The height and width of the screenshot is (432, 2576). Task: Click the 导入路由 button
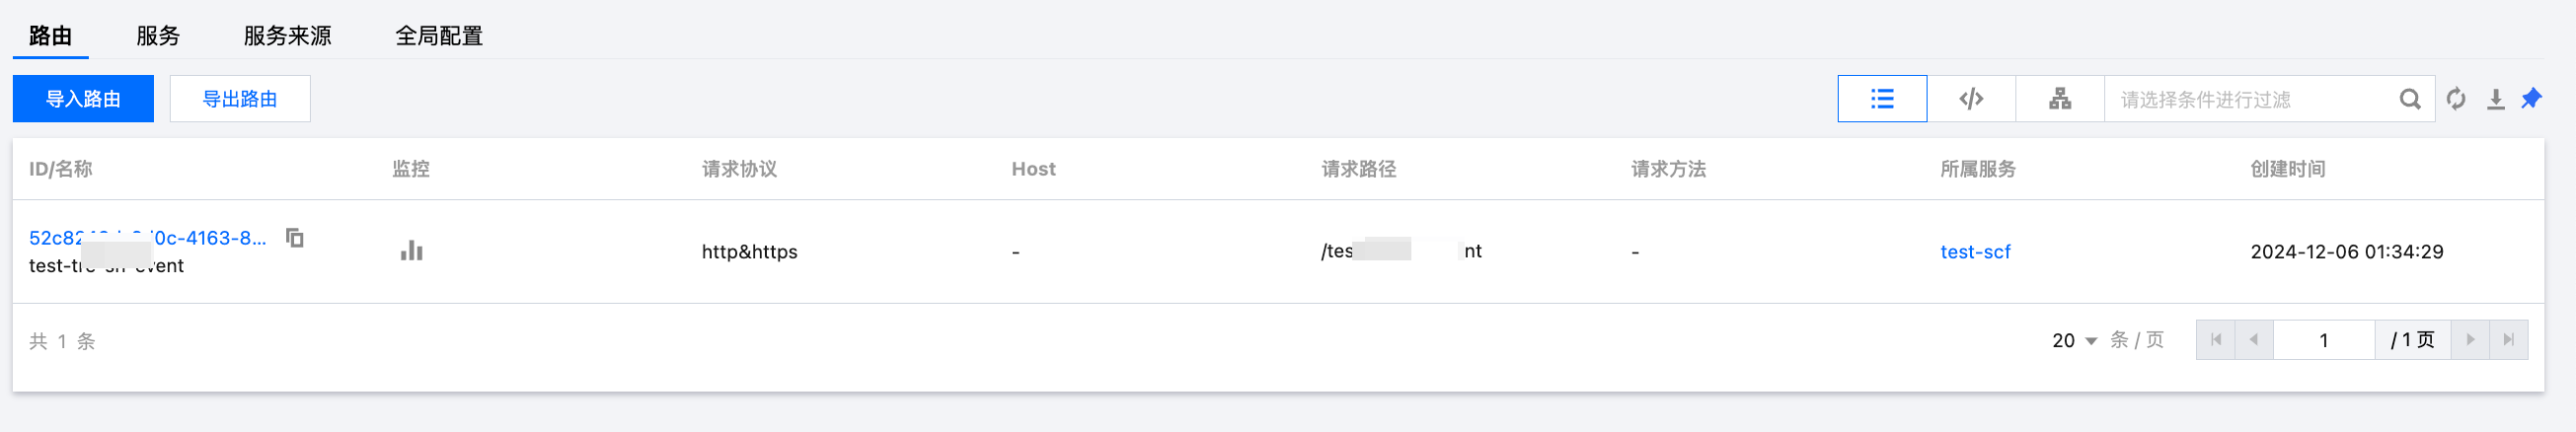click(x=83, y=99)
